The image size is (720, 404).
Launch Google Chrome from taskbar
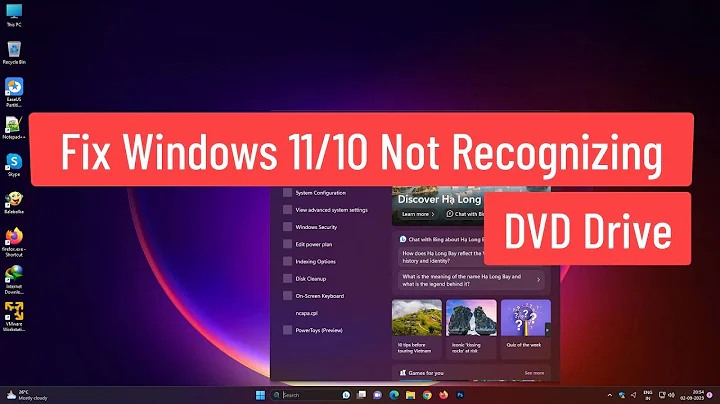click(427, 395)
